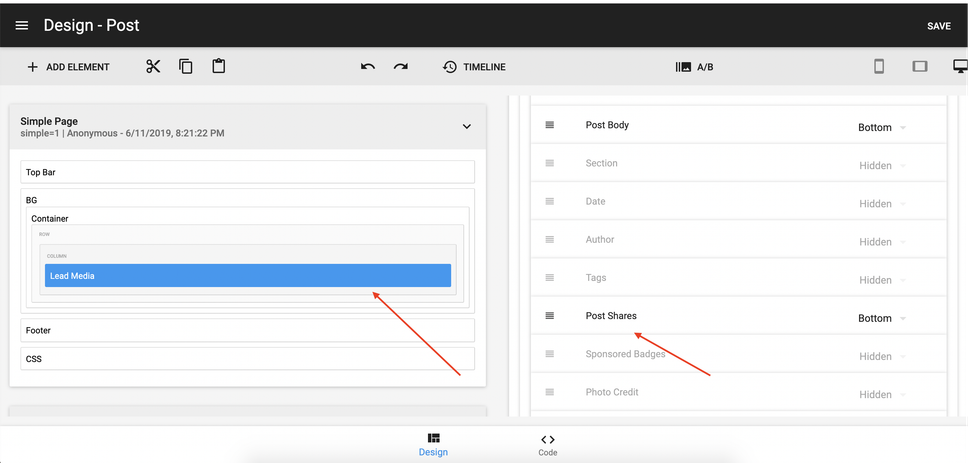Image resolution: width=980 pixels, height=463 pixels.
Task: Click the Post Body drag handle
Action: tap(549, 125)
